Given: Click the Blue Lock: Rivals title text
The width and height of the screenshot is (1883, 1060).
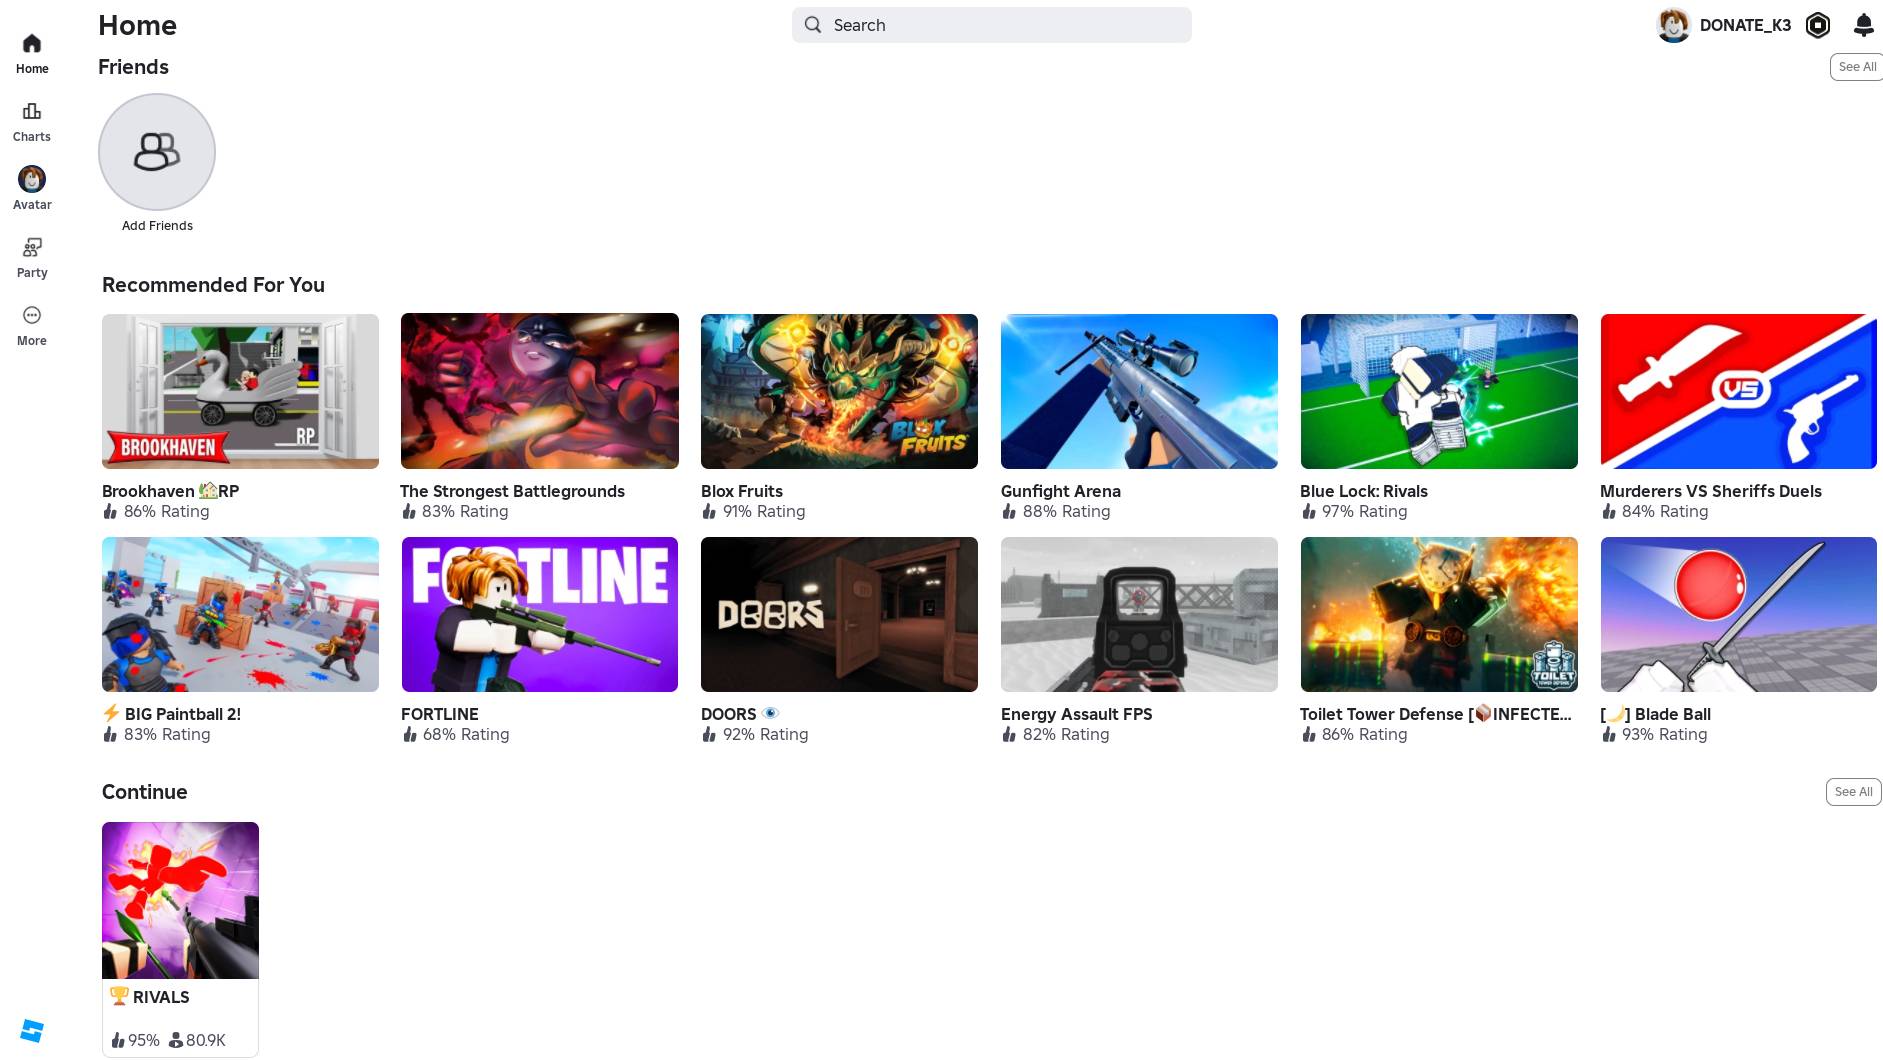Looking at the screenshot, I should (1364, 491).
